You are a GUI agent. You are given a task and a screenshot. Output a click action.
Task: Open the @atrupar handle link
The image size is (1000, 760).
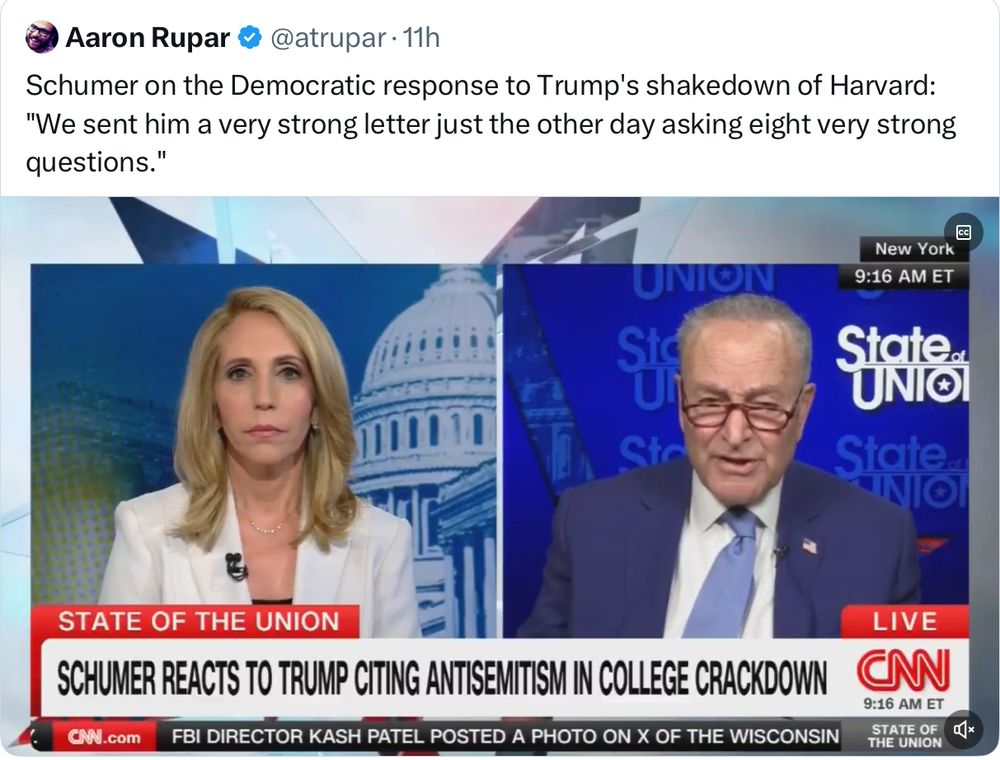click(x=328, y=38)
